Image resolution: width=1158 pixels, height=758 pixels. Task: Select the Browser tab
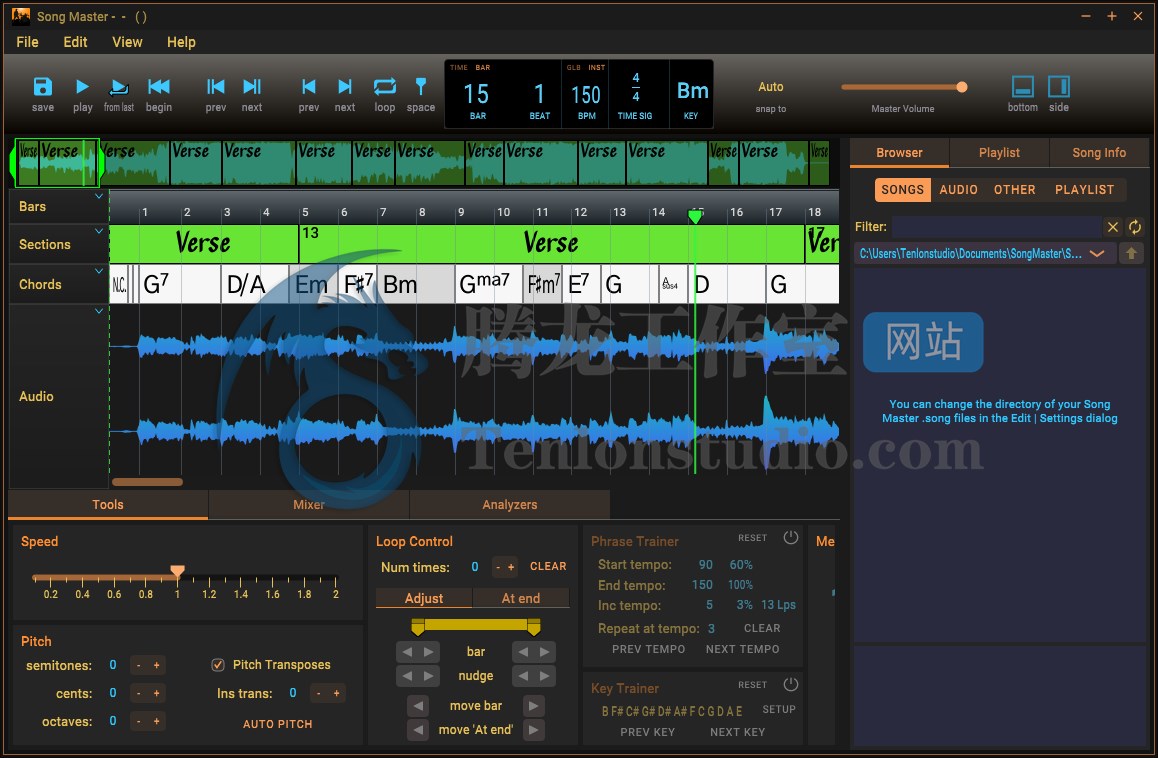pos(899,153)
